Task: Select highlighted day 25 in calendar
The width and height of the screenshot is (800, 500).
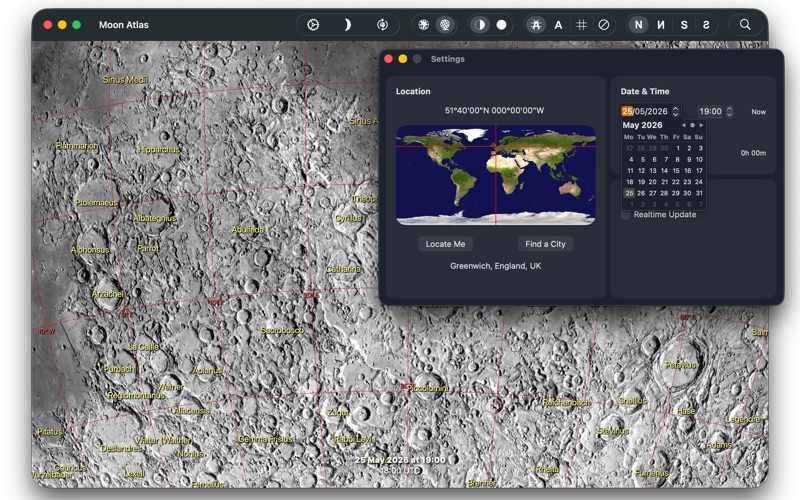Action: click(629, 193)
